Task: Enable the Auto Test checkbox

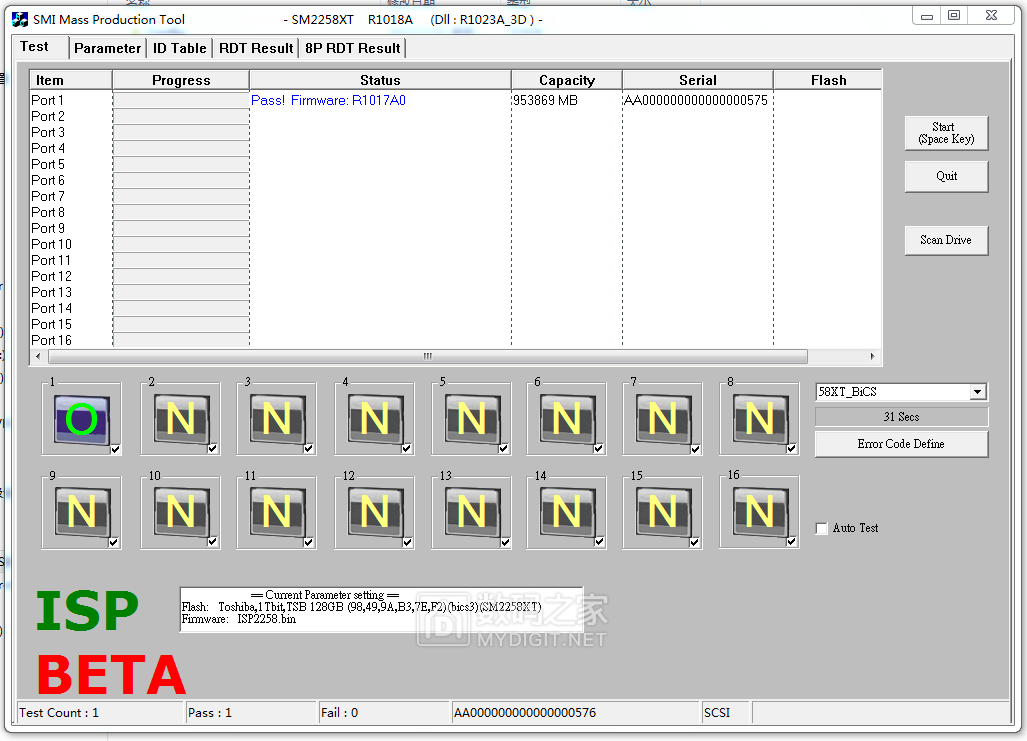Action: click(x=822, y=528)
